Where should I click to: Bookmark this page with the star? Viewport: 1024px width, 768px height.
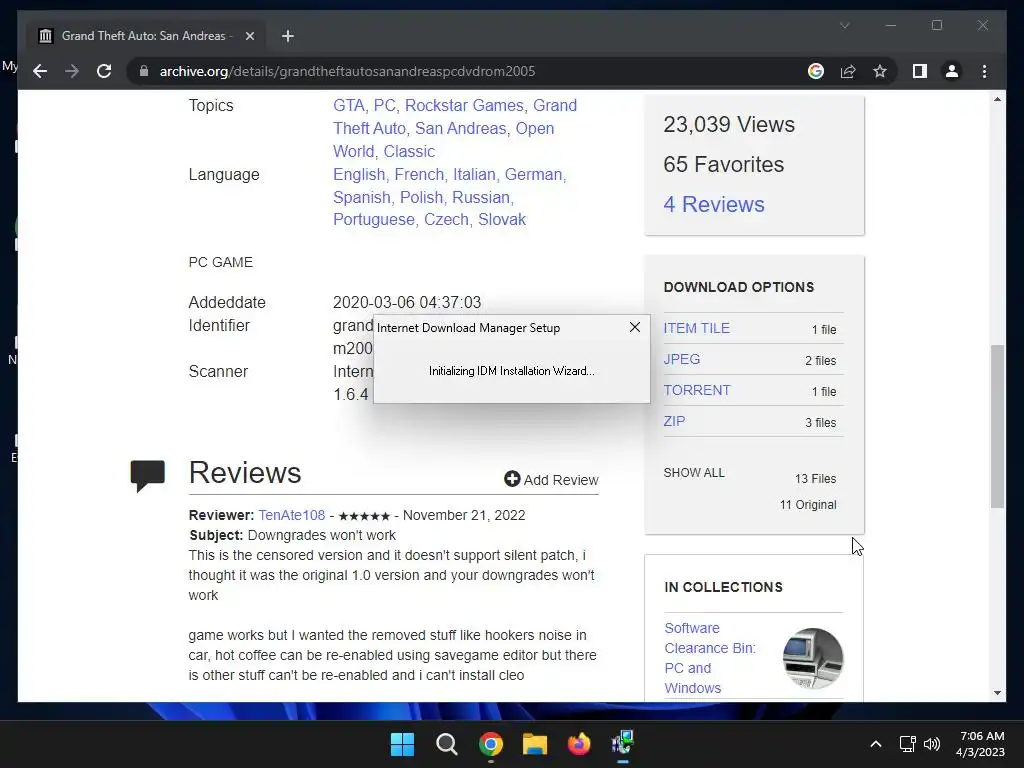coord(880,71)
